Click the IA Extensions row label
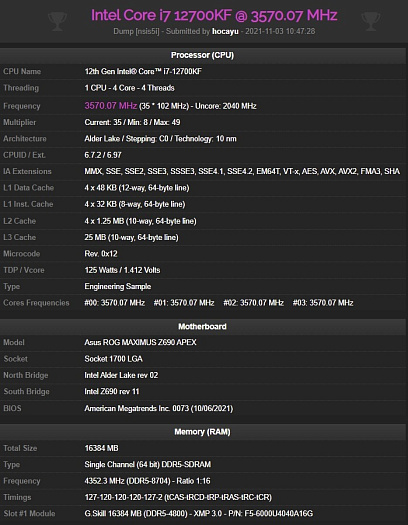This screenshot has width=408, height=525. point(27,171)
